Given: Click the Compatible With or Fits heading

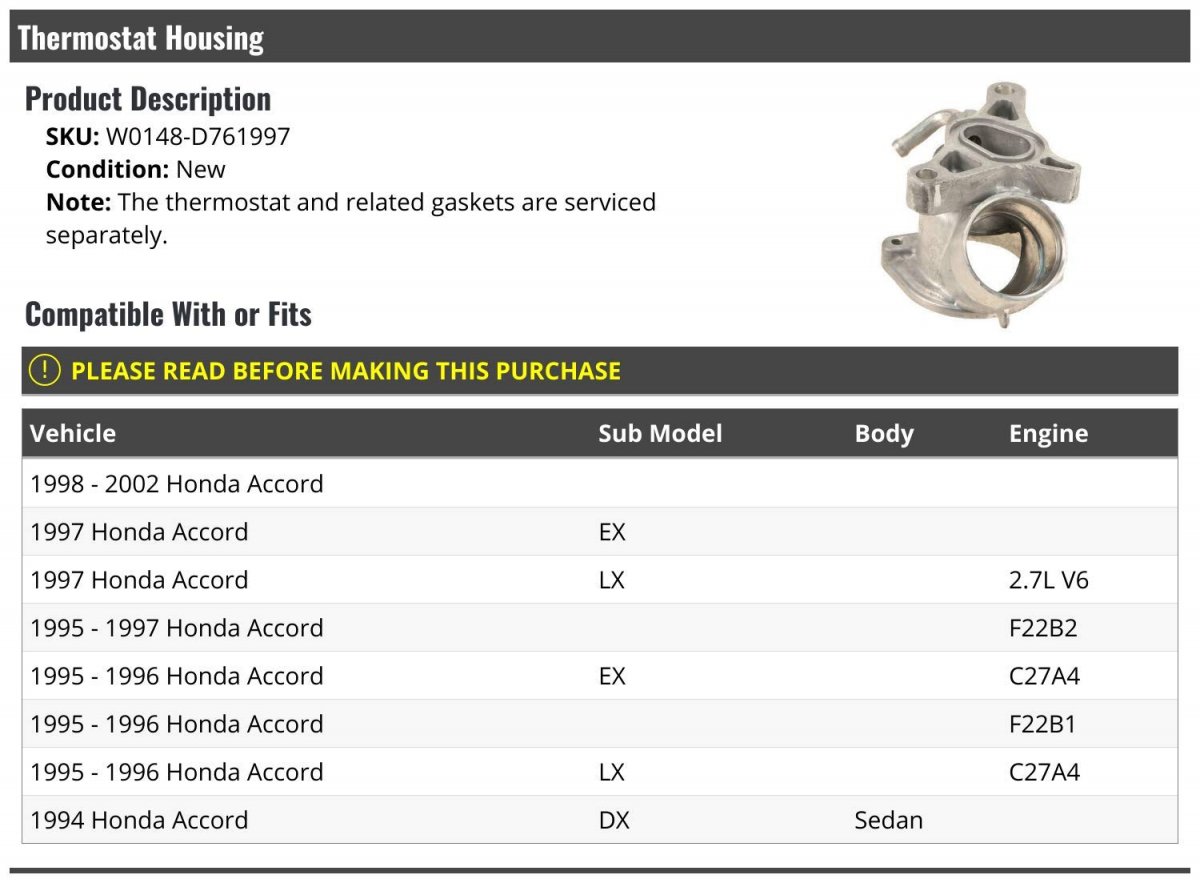Looking at the screenshot, I should (x=168, y=315).
